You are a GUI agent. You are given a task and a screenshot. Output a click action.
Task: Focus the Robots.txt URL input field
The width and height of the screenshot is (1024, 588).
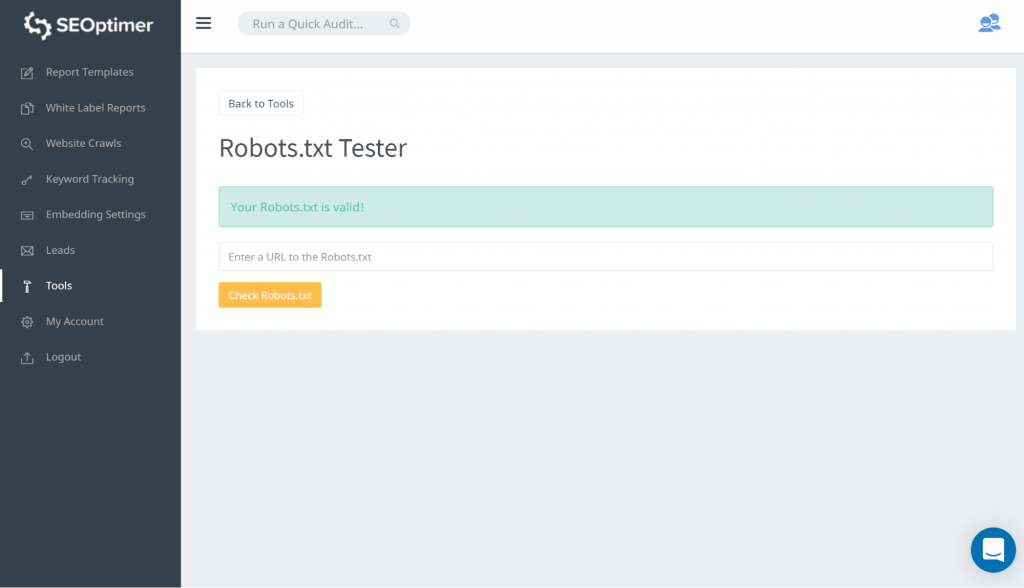[x=605, y=257]
